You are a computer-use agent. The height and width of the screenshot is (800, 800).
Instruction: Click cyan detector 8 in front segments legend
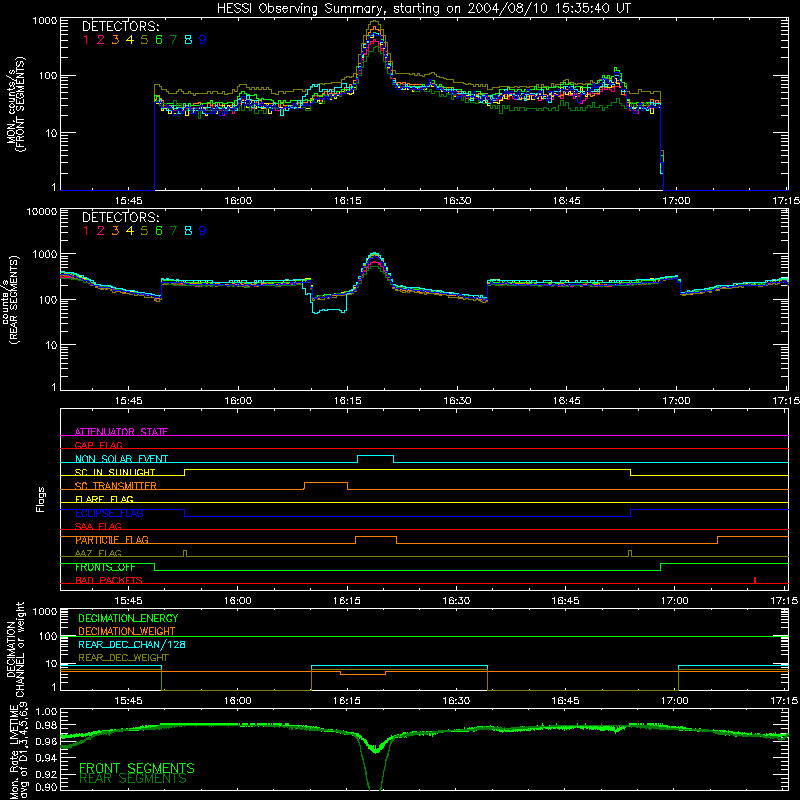[x=188, y=40]
